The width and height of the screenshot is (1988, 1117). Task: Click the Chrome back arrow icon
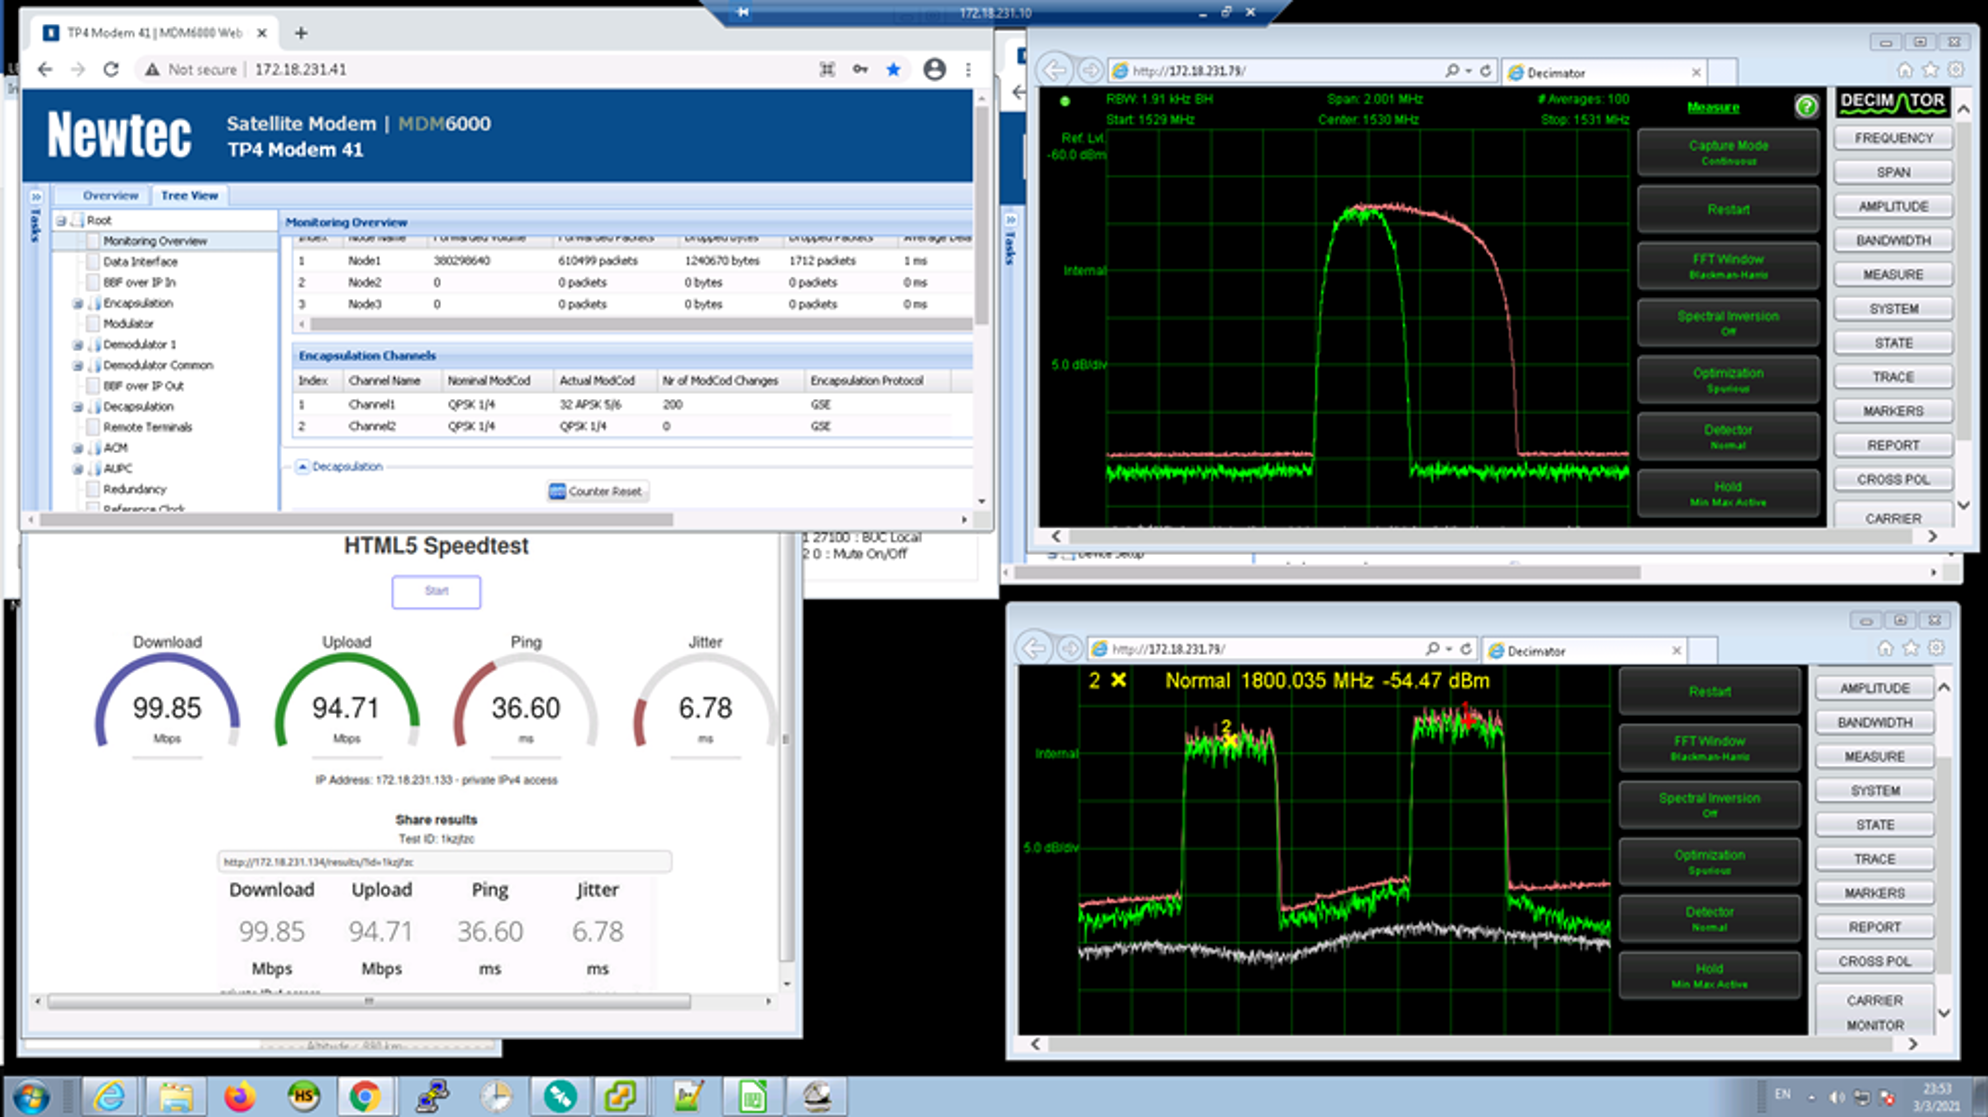pos(45,69)
